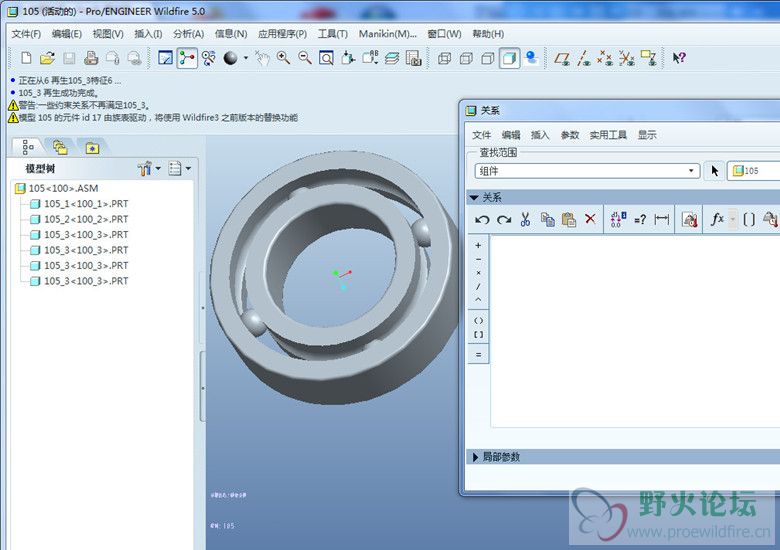Switch to the favorites navigator tab
This screenshot has height=550, width=780.
(x=92, y=148)
